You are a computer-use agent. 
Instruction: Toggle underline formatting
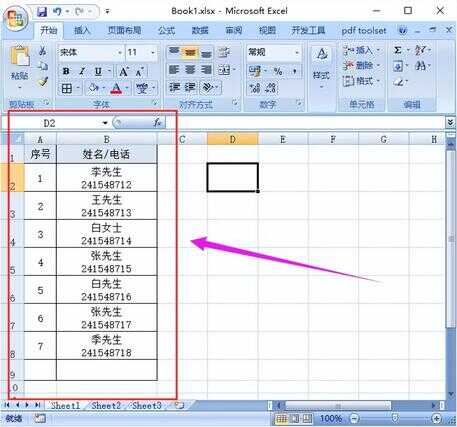click(x=98, y=71)
